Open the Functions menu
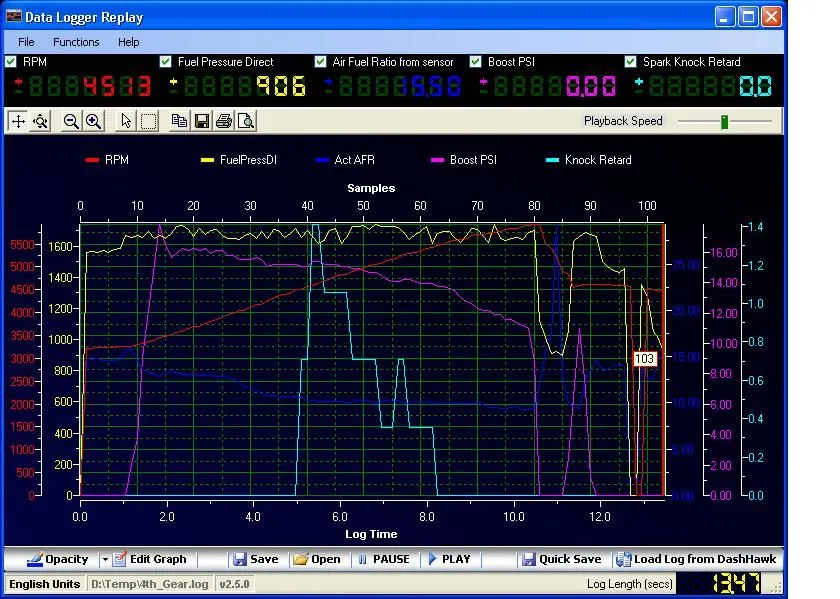Screen dimensions: 840x599 (76, 42)
